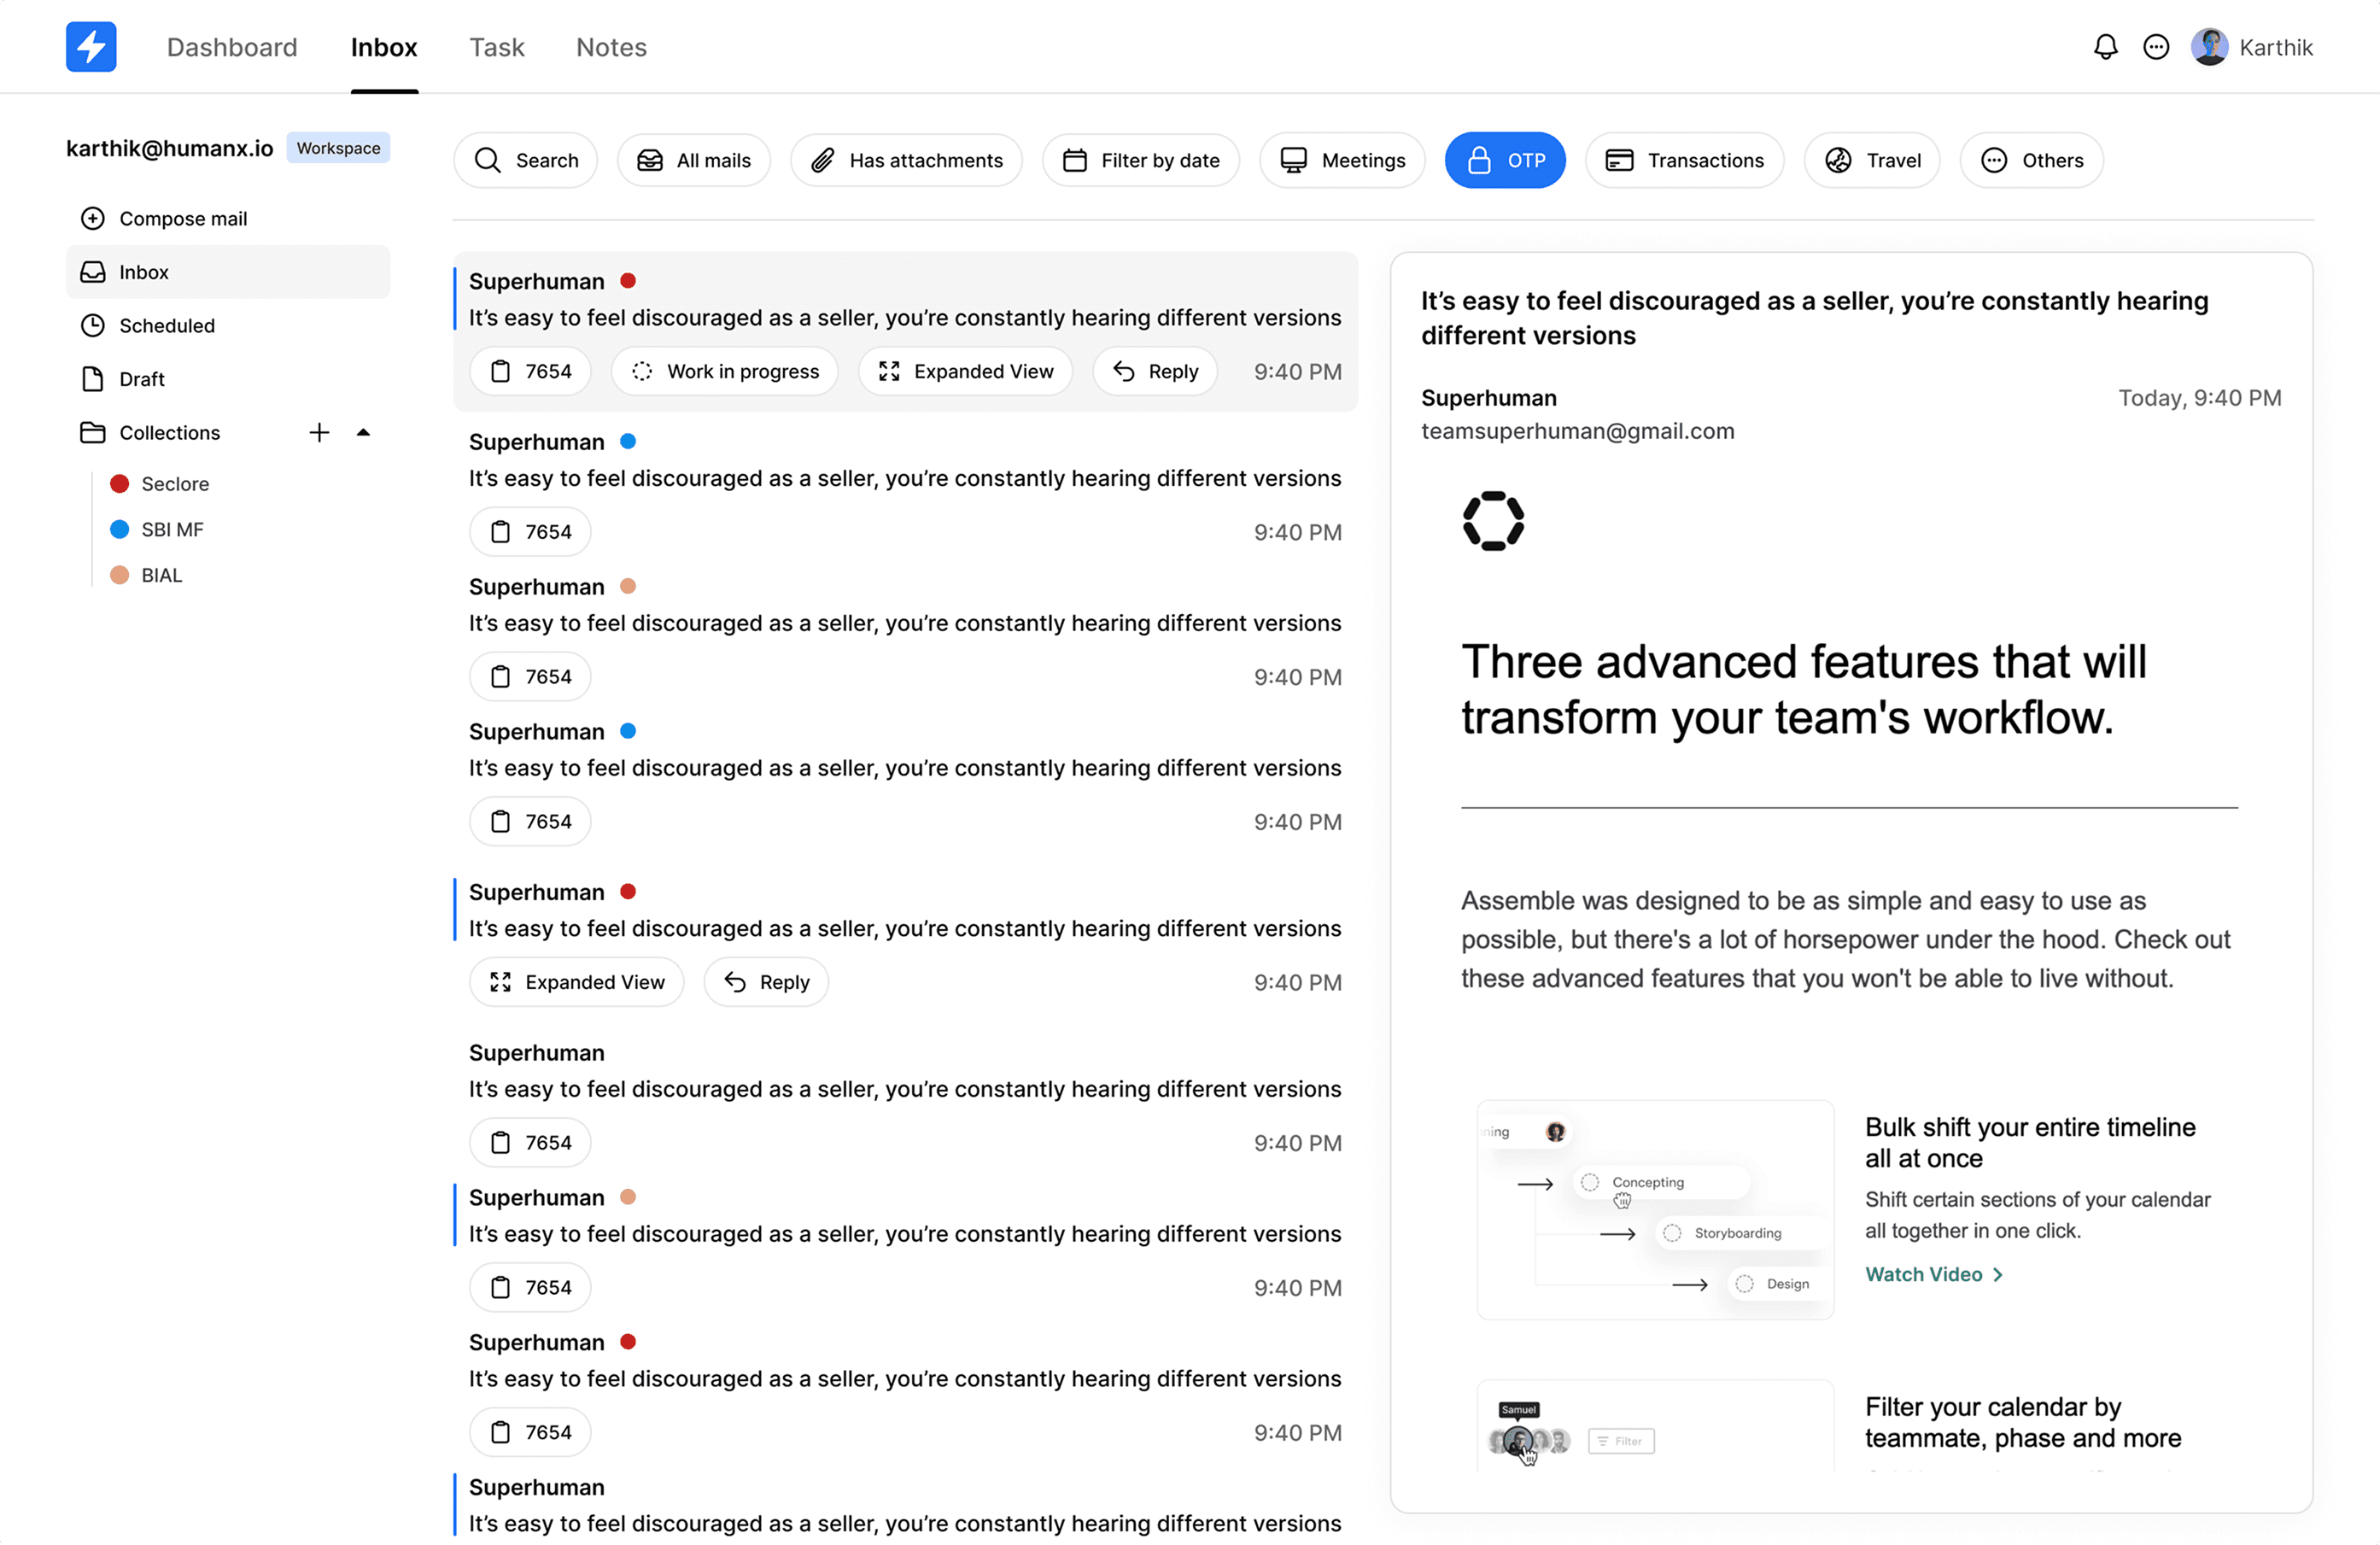Open the Others filter menu

click(2031, 160)
